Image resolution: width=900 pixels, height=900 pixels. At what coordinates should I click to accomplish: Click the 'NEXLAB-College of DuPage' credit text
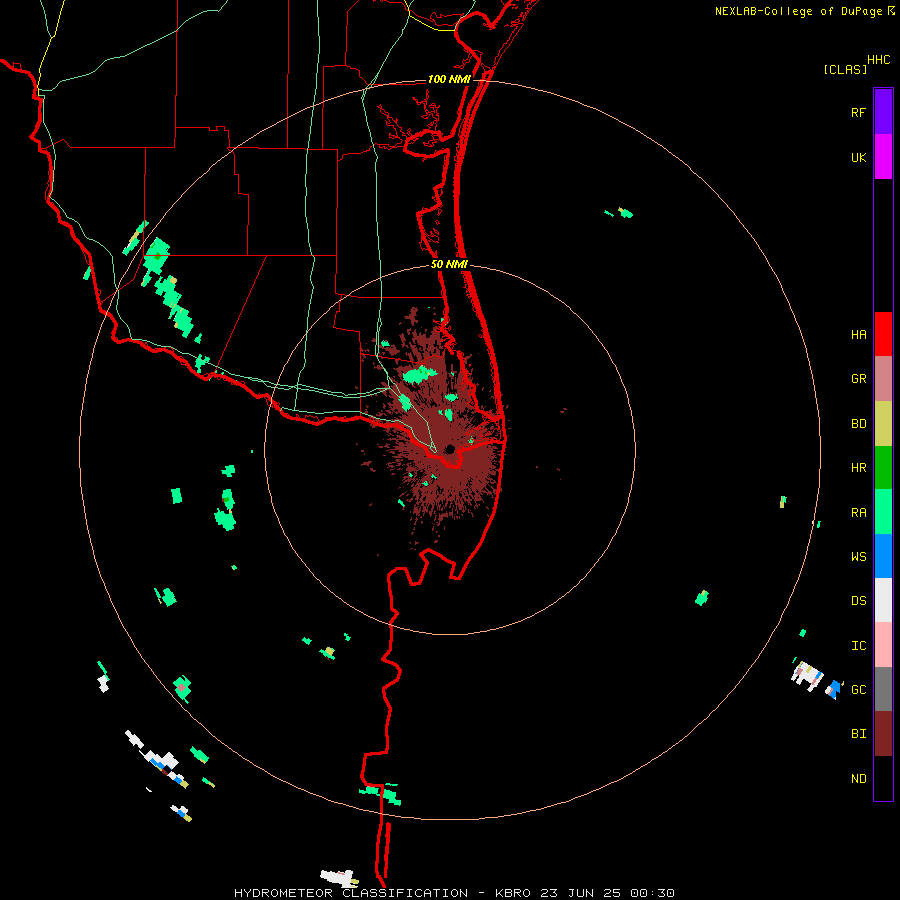click(798, 11)
